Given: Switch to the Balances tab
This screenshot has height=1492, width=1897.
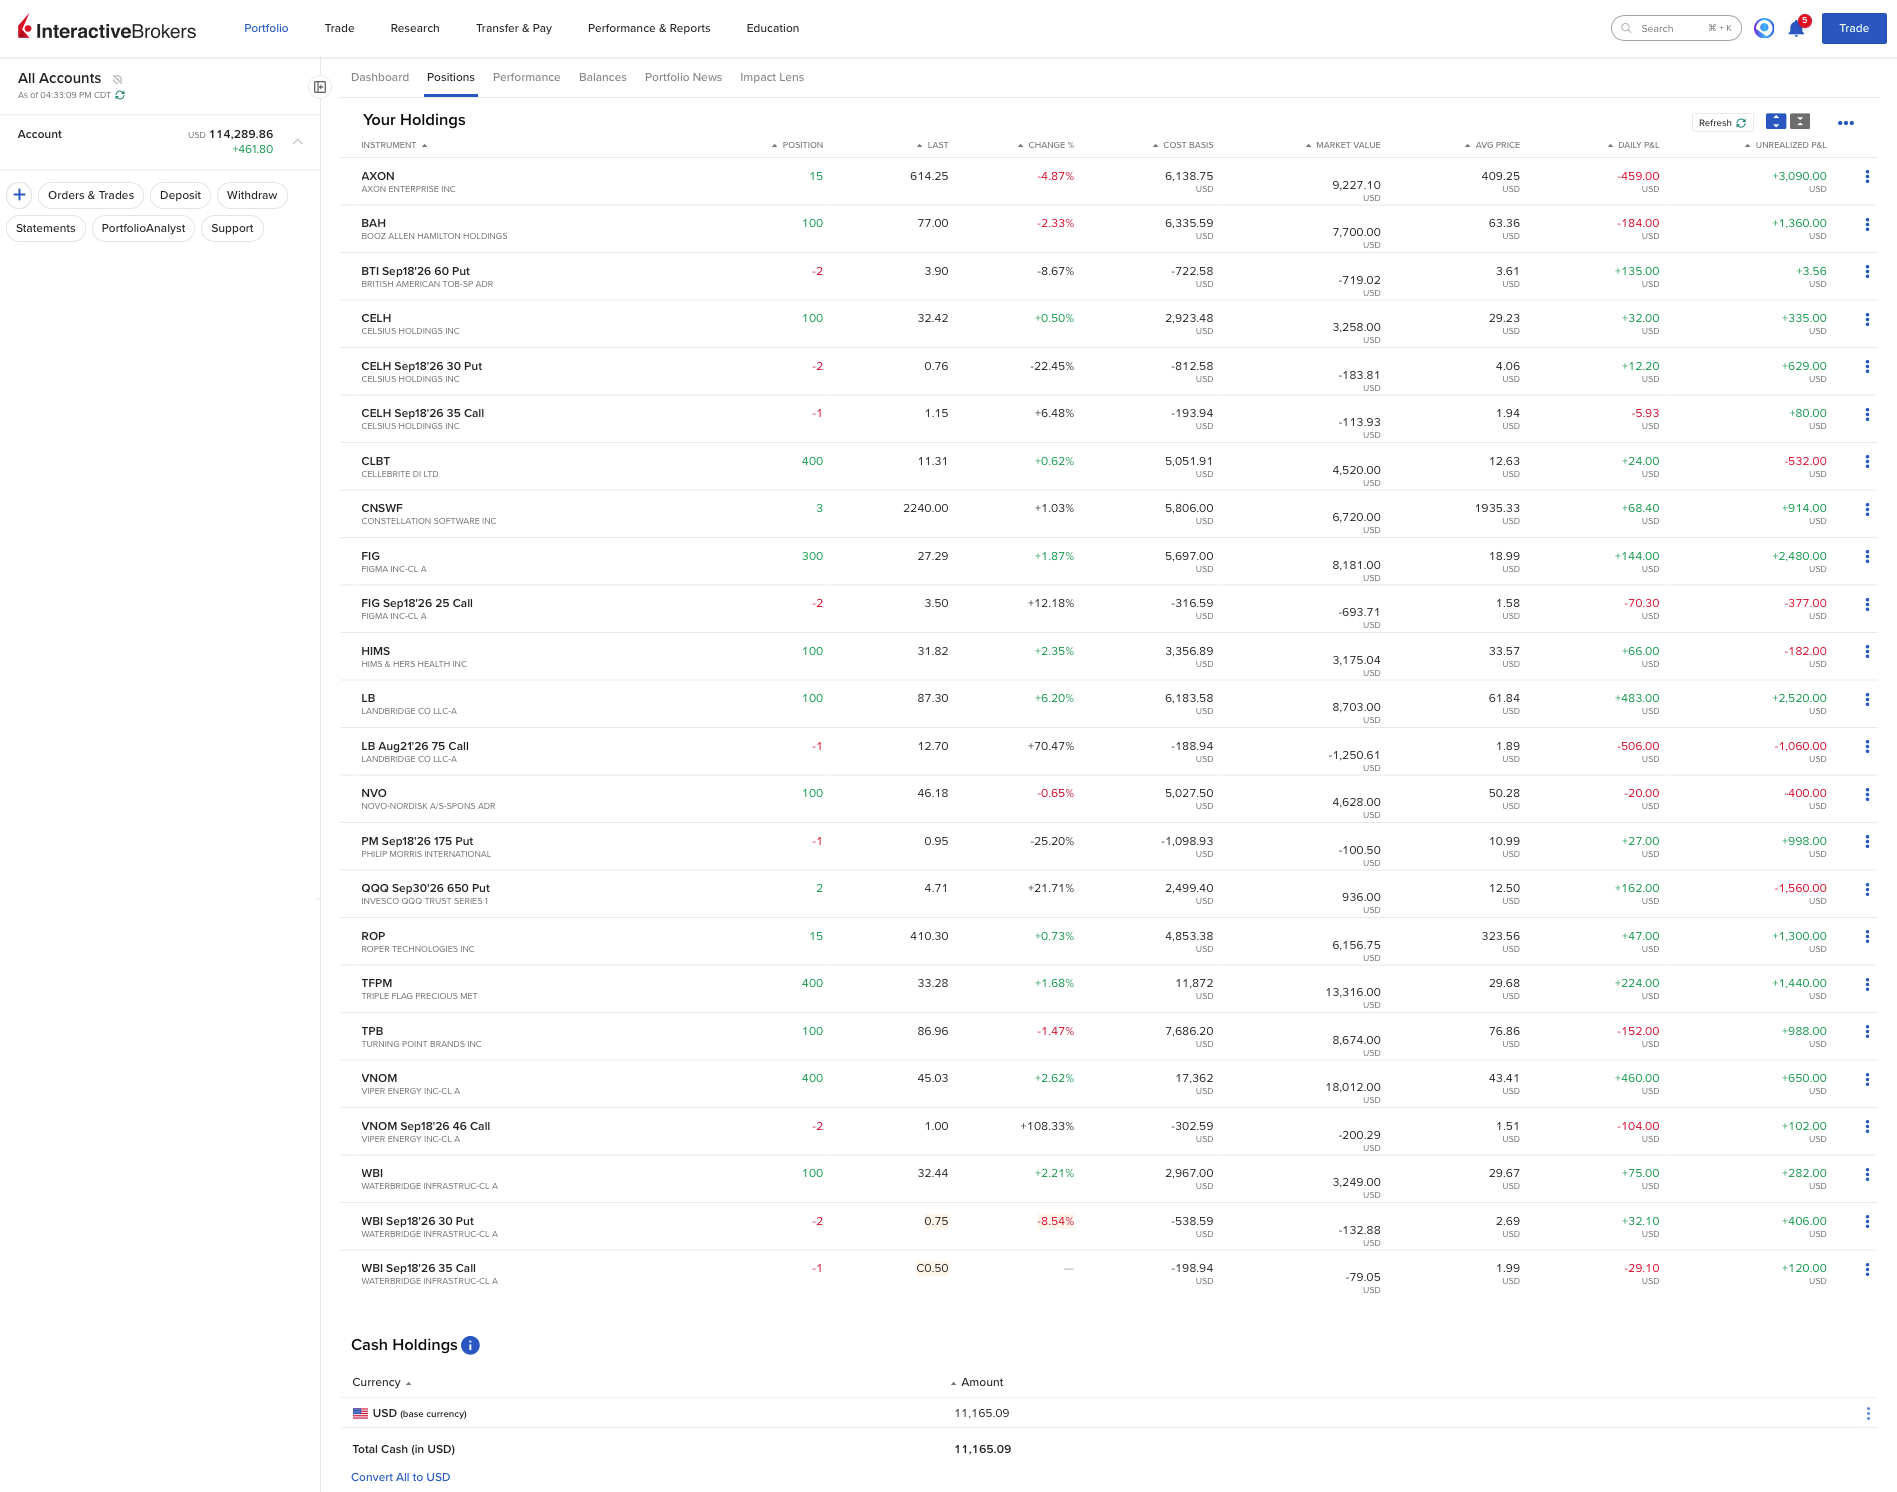Looking at the screenshot, I should [x=603, y=77].
